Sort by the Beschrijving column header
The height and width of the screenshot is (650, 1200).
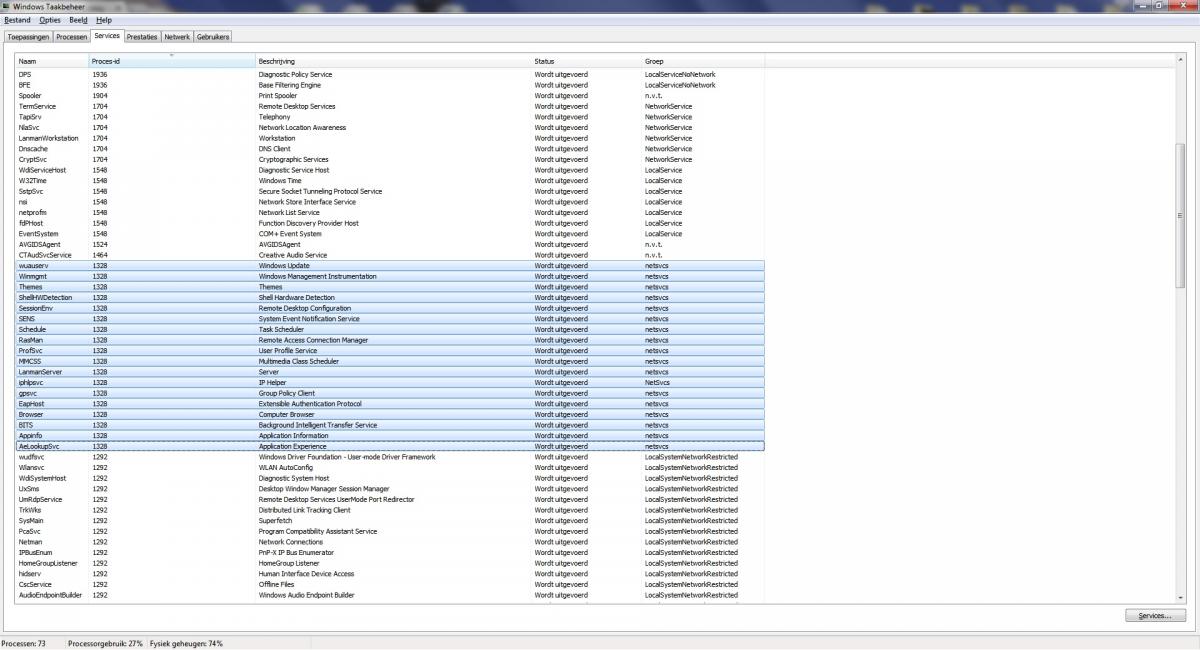click(x=394, y=62)
